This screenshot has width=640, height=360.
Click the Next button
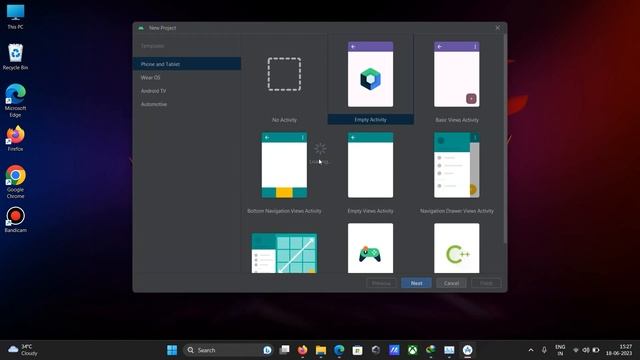[x=416, y=283]
